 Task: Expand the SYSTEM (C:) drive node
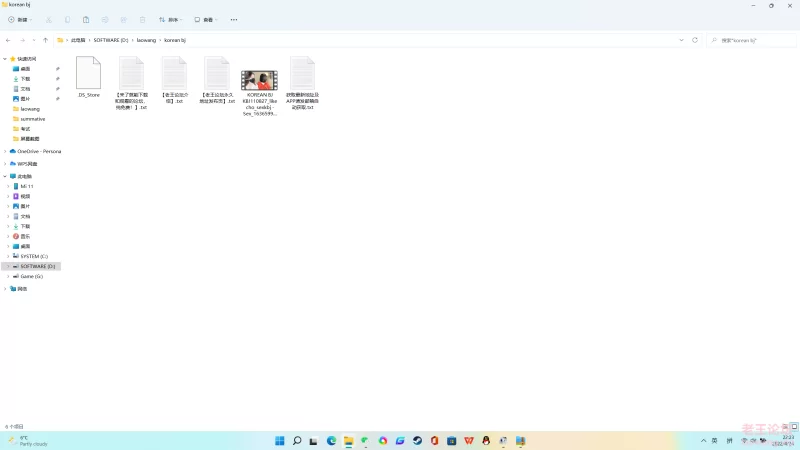pos(9,256)
